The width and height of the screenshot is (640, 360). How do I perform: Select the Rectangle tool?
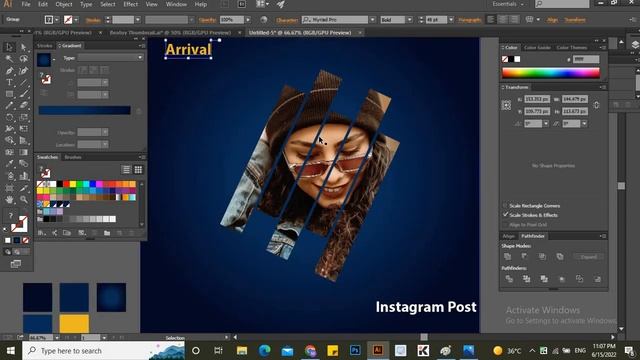tap(9, 94)
